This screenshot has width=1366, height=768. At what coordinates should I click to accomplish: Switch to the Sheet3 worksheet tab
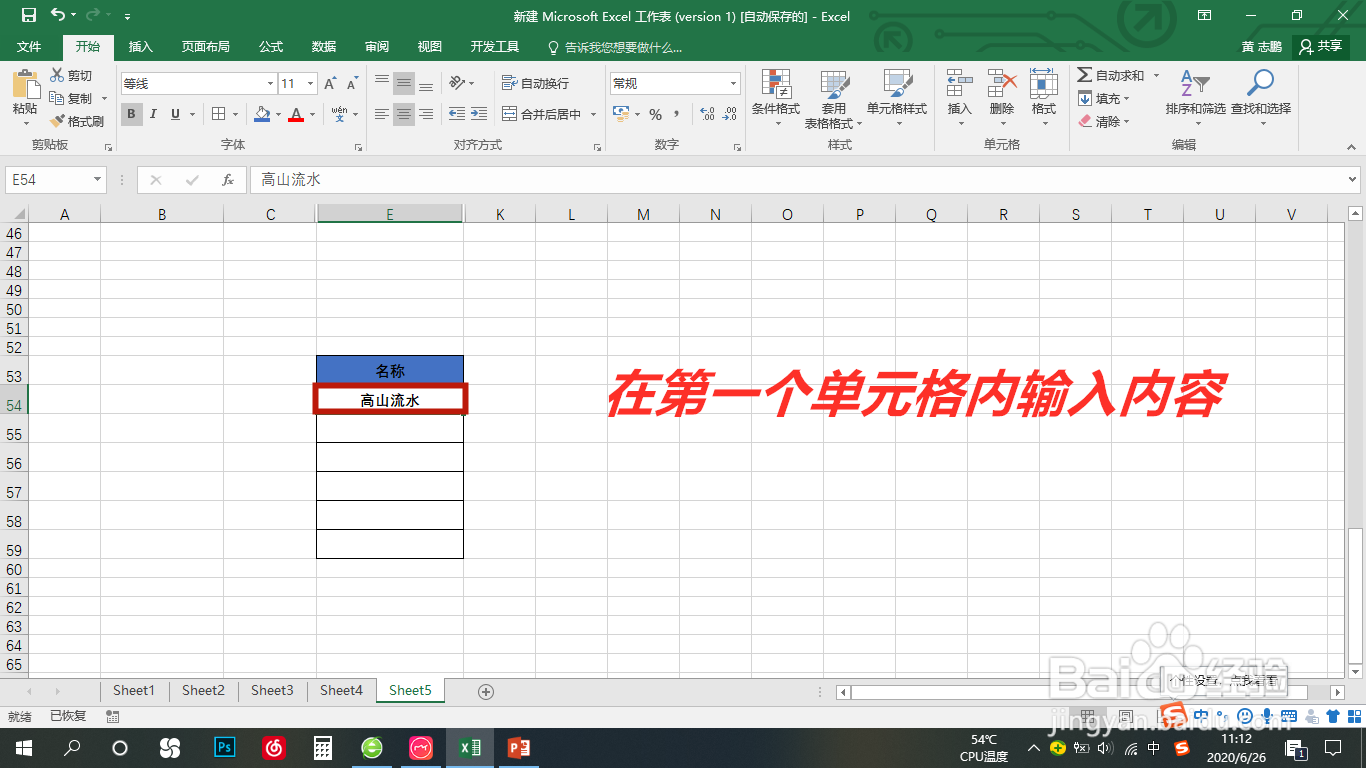click(x=272, y=690)
